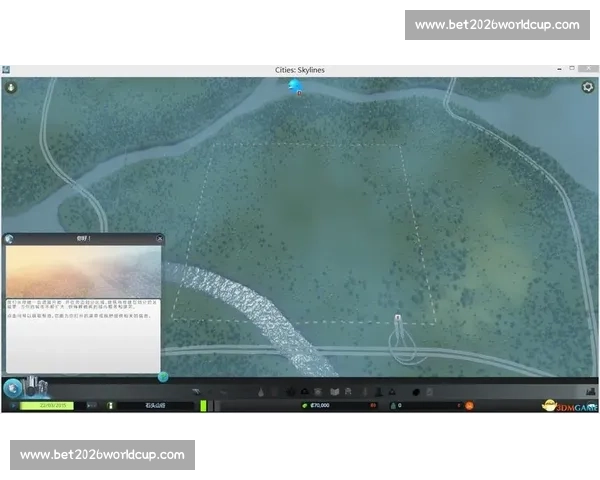Click the green date progress bar

point(47,405)
